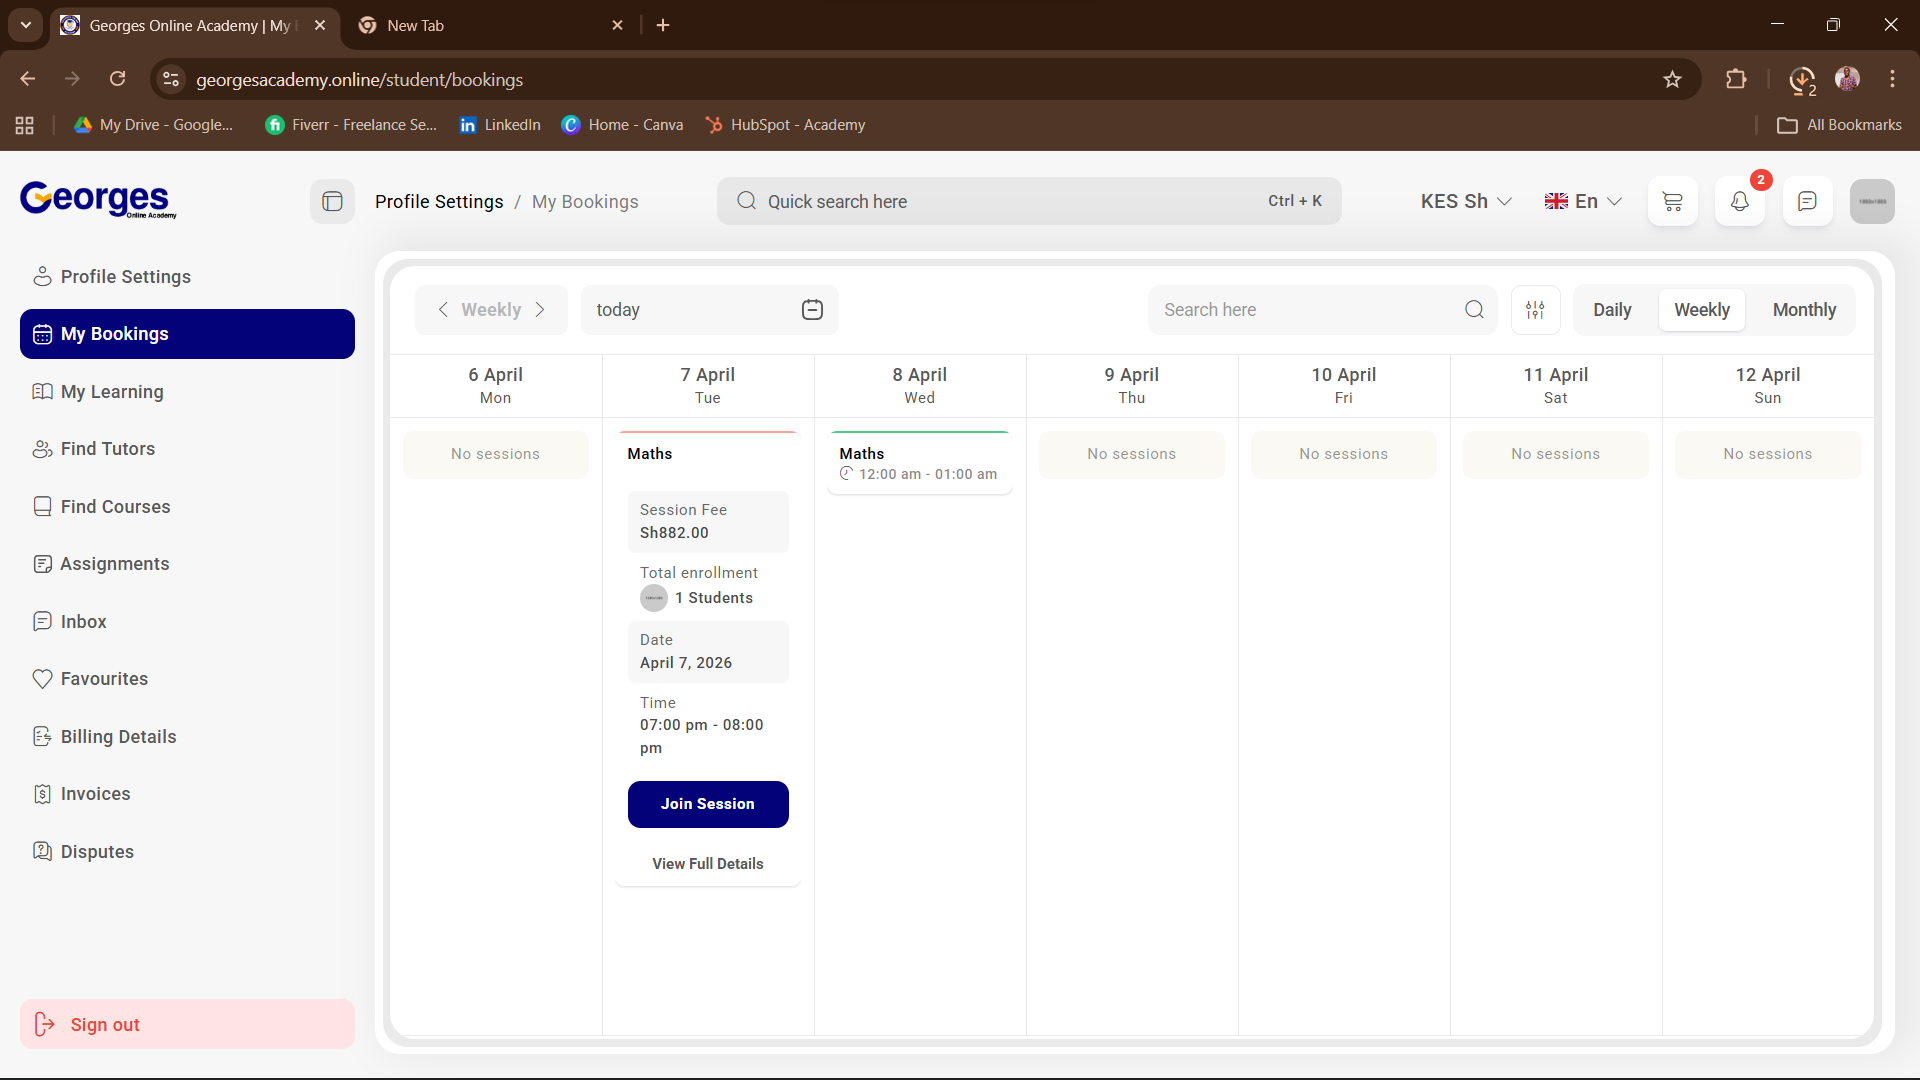Viewport: 1920px width, 1080px height.
Task: Toggle the sidebar panel icon
Action: (x=332, y=202)
